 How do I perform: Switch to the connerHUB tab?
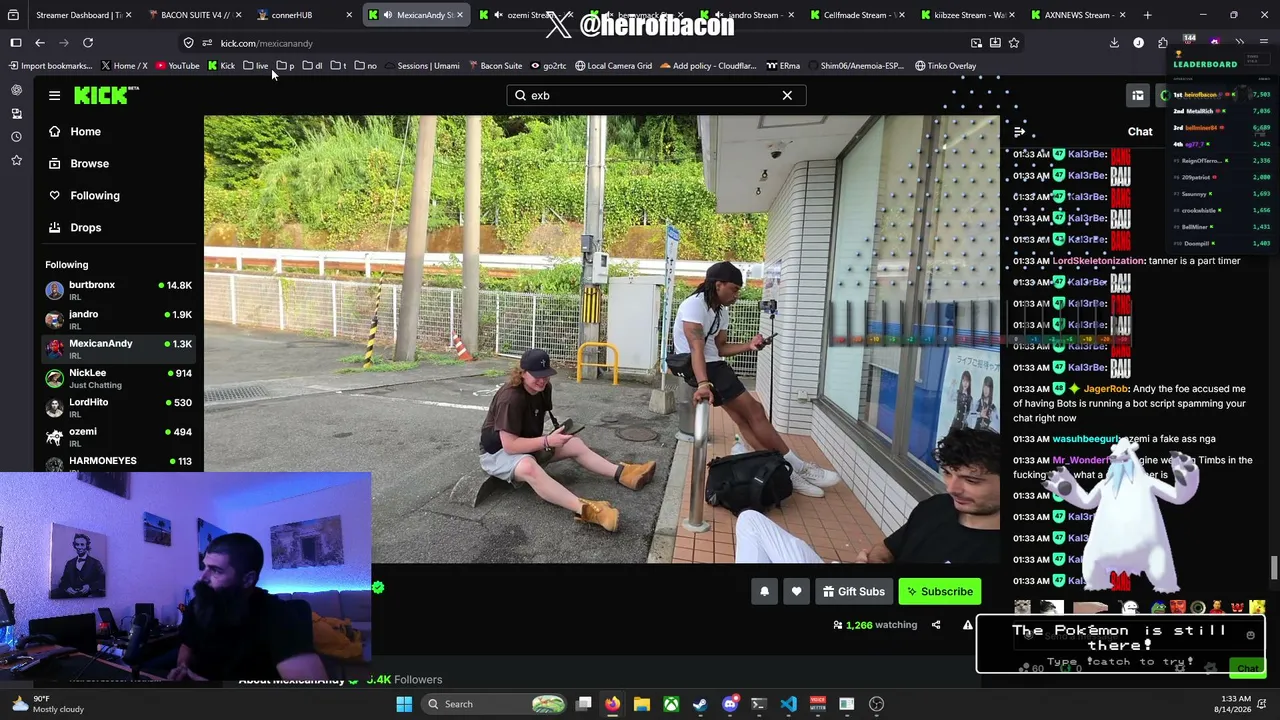click(x=304, y=15)
